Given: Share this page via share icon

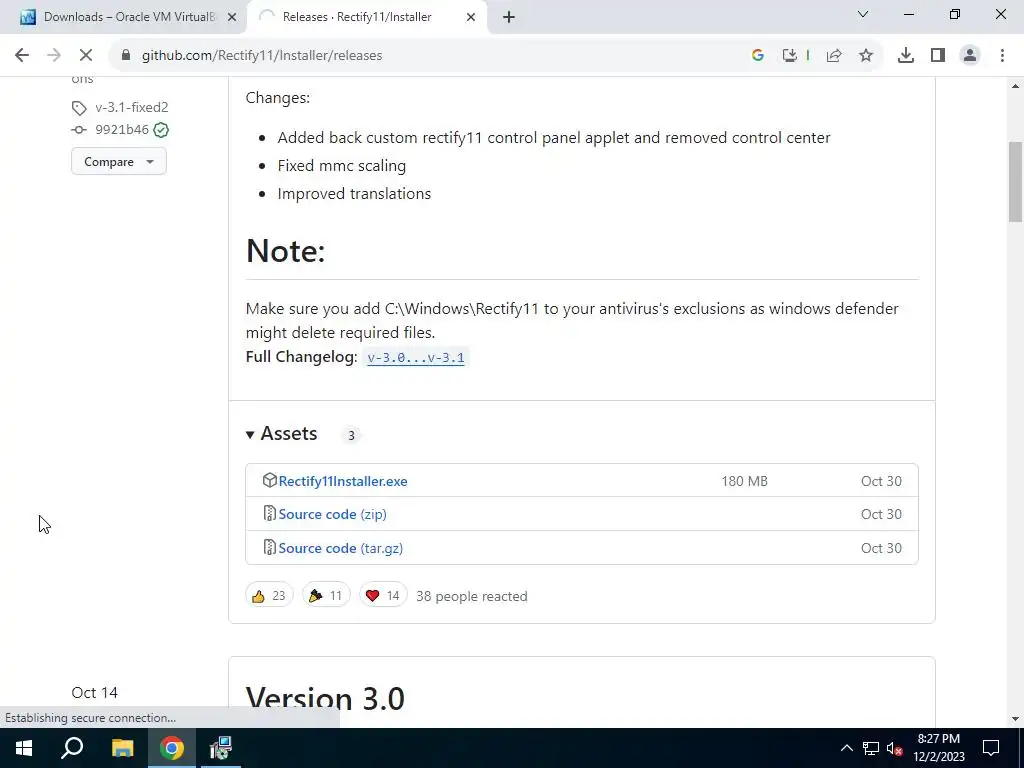Looking at the screenshot, I should coord(834,56).
